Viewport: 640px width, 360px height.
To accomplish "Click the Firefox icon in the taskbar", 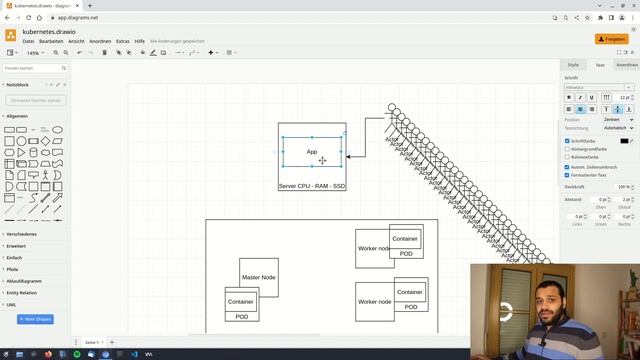I will click(x=48, y=354).
